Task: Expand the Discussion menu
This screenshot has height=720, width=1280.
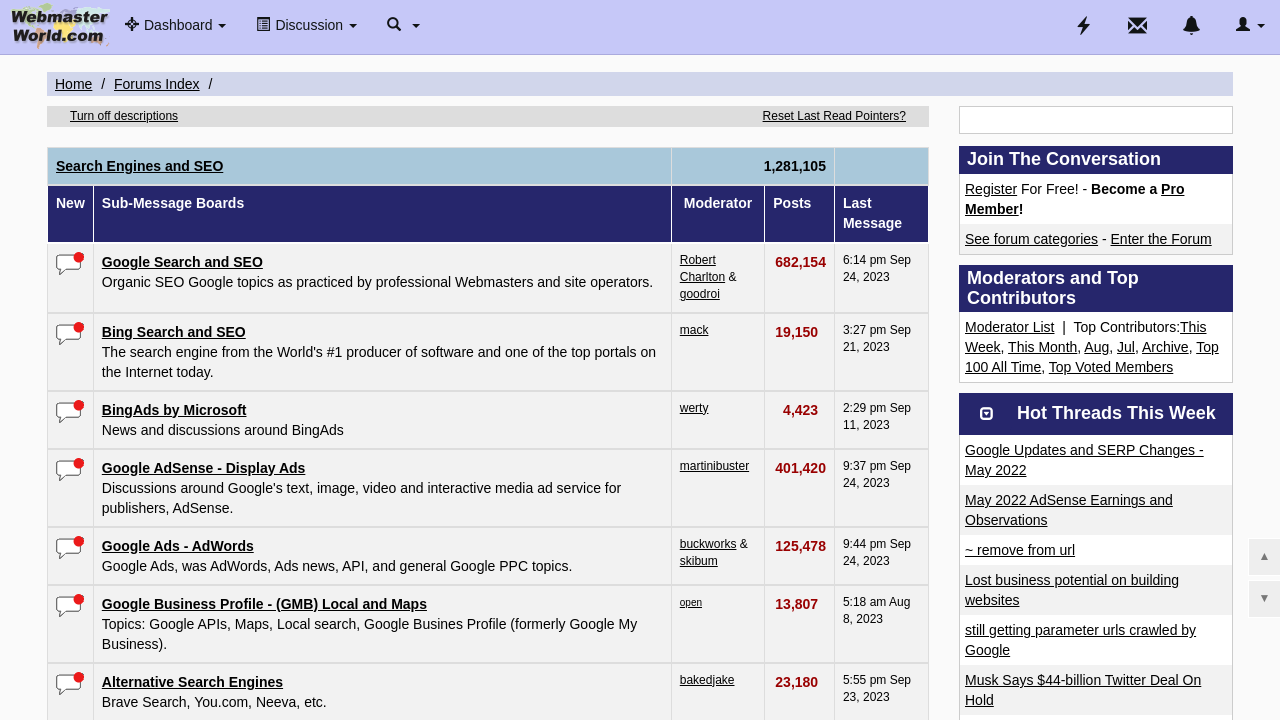Action: point(306,25)
